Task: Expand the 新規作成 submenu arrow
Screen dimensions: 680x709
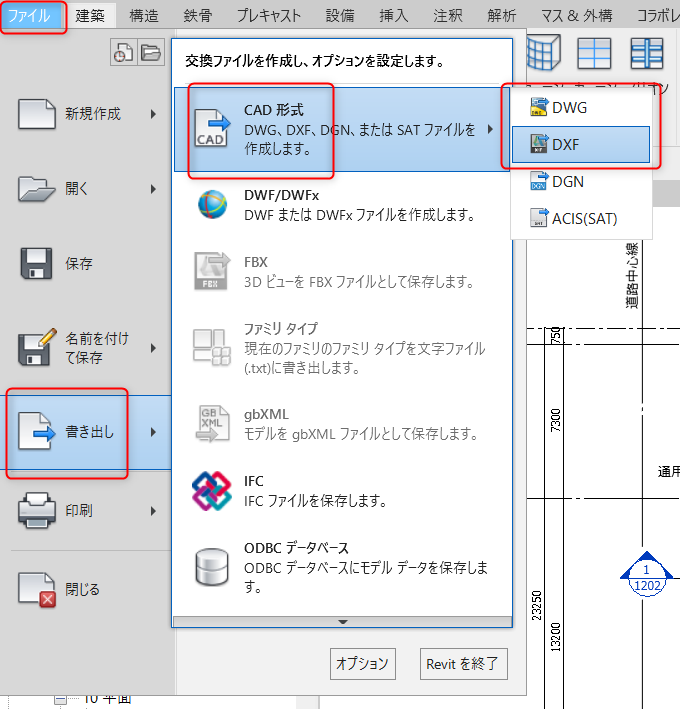Action: click(x=153, y=115)
